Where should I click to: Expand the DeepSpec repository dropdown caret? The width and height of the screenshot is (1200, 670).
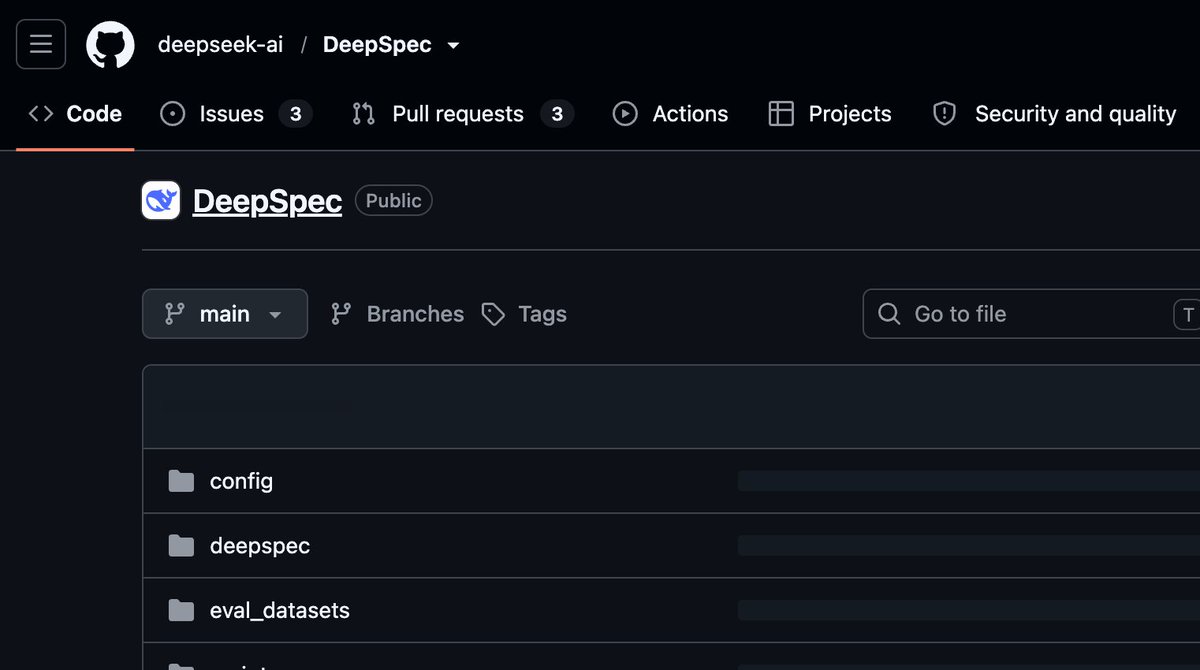453,46
